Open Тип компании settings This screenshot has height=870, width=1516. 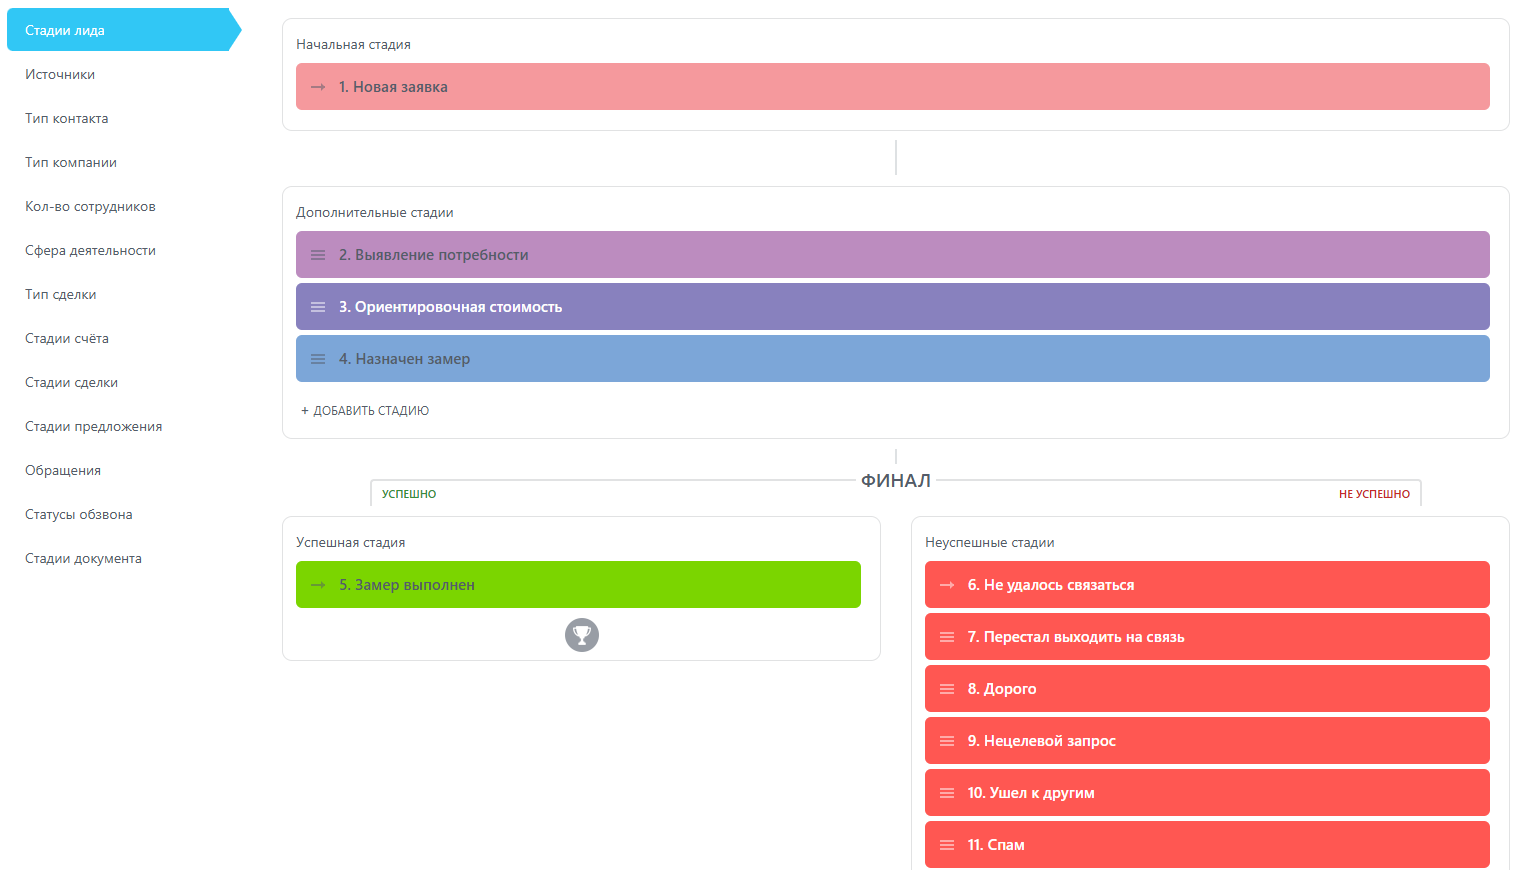[71, 162]
